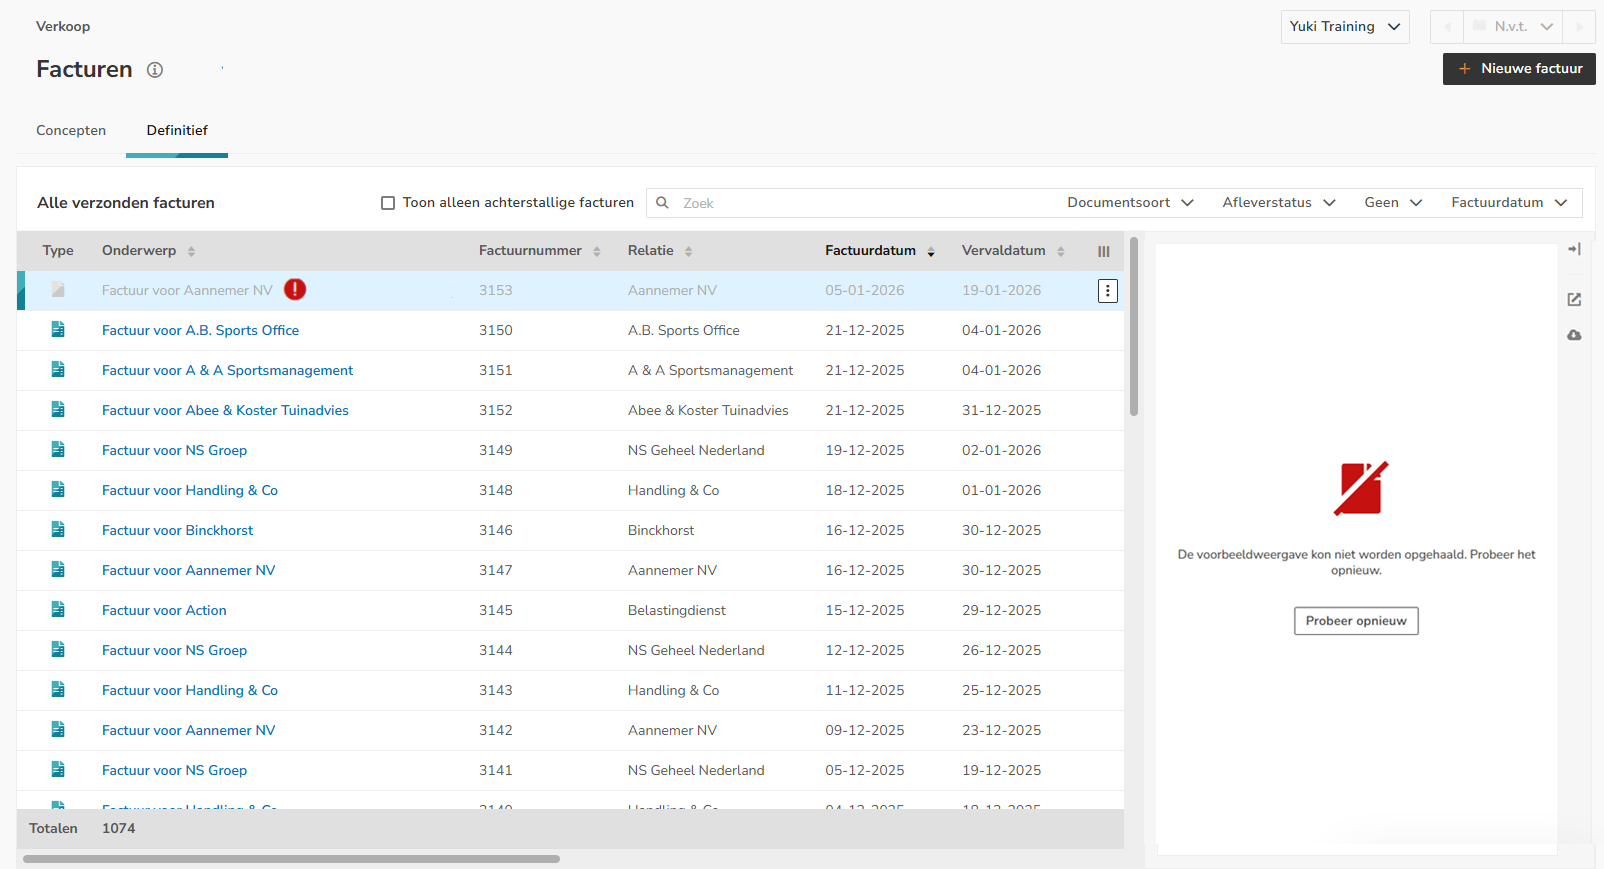The height and width of the screenshot is (869, 1604).
Task: Open the column chooser icon in table header
Action: [1104, 252]
